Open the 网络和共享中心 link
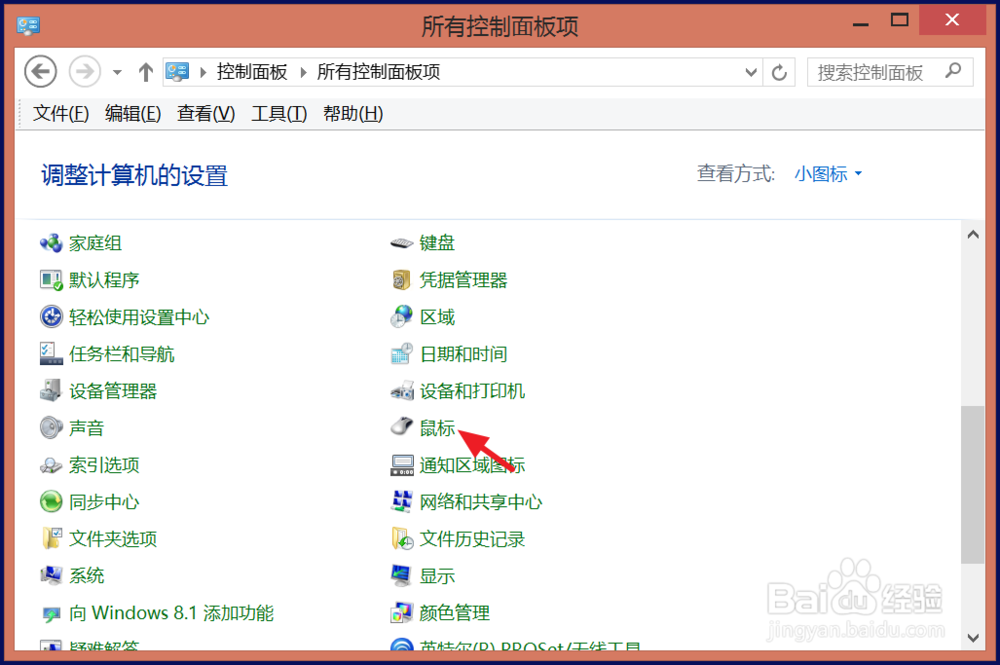 pos(481,502)
